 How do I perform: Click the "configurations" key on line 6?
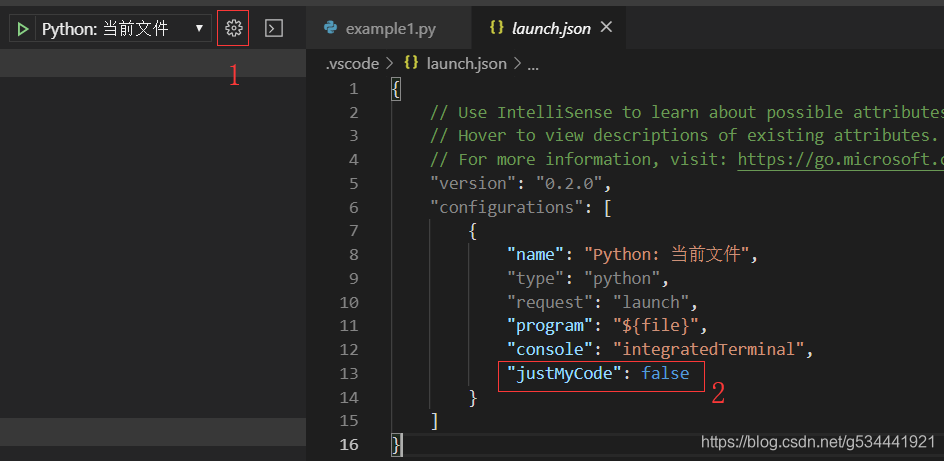[x=505, y=208]
